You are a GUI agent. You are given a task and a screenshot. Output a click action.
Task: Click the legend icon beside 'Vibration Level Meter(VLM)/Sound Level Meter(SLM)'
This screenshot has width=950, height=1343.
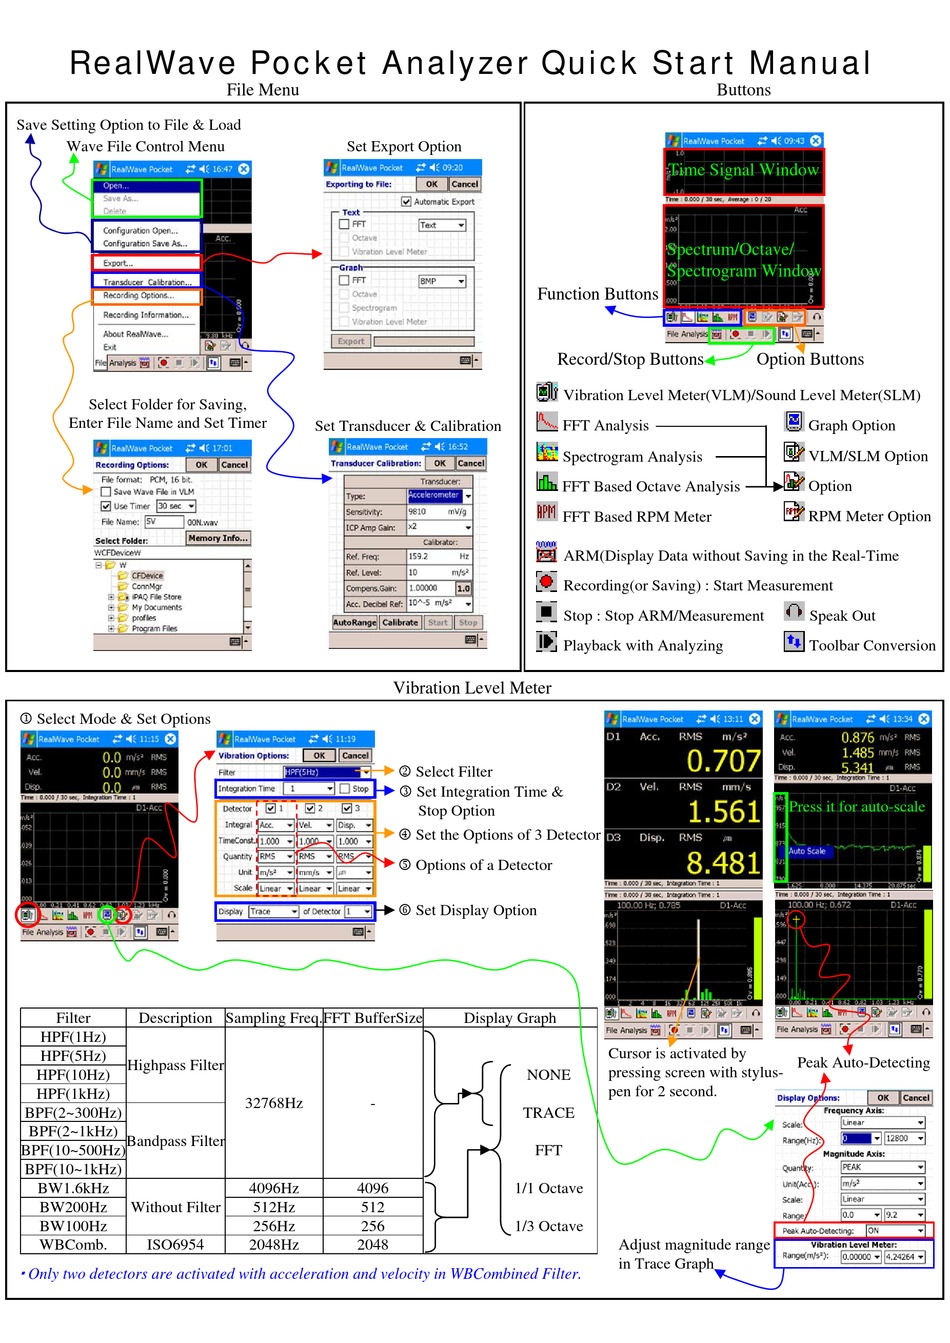coord(547,392)
